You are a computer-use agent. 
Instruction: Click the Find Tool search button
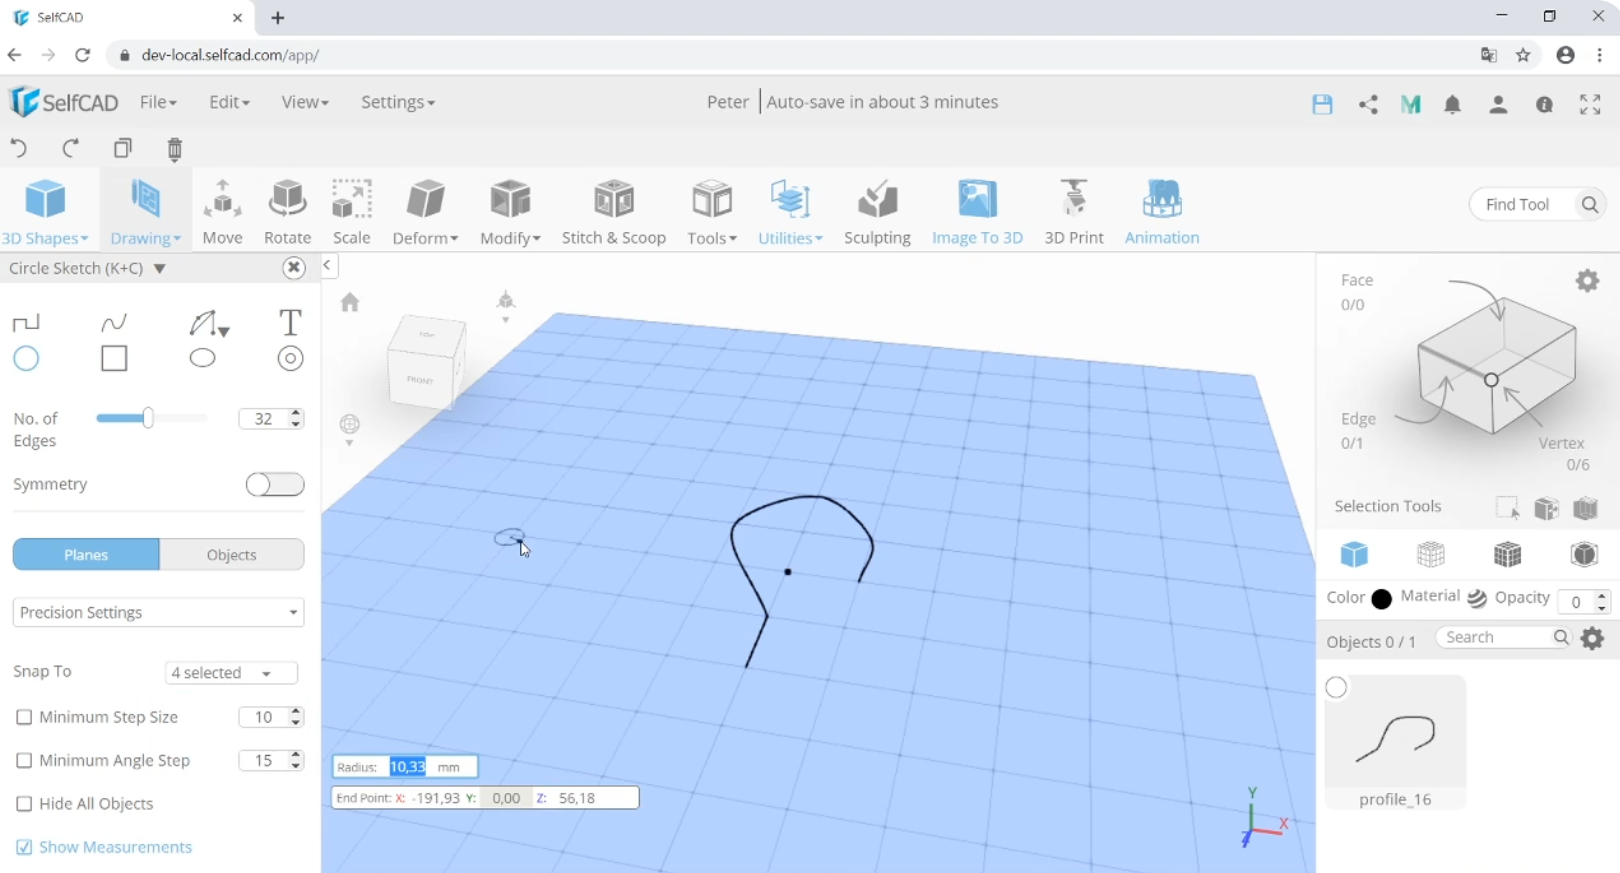click(x=1589, y=204)
